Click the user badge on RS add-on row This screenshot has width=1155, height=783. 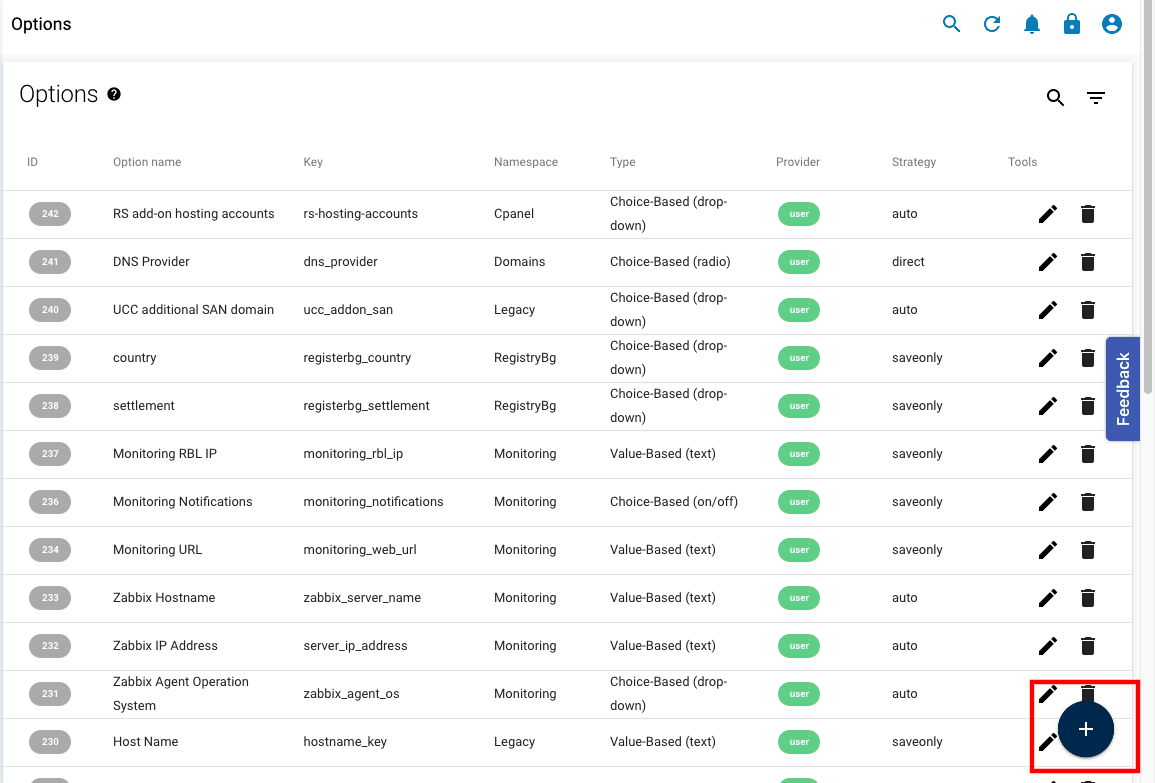tap(798, 214)
